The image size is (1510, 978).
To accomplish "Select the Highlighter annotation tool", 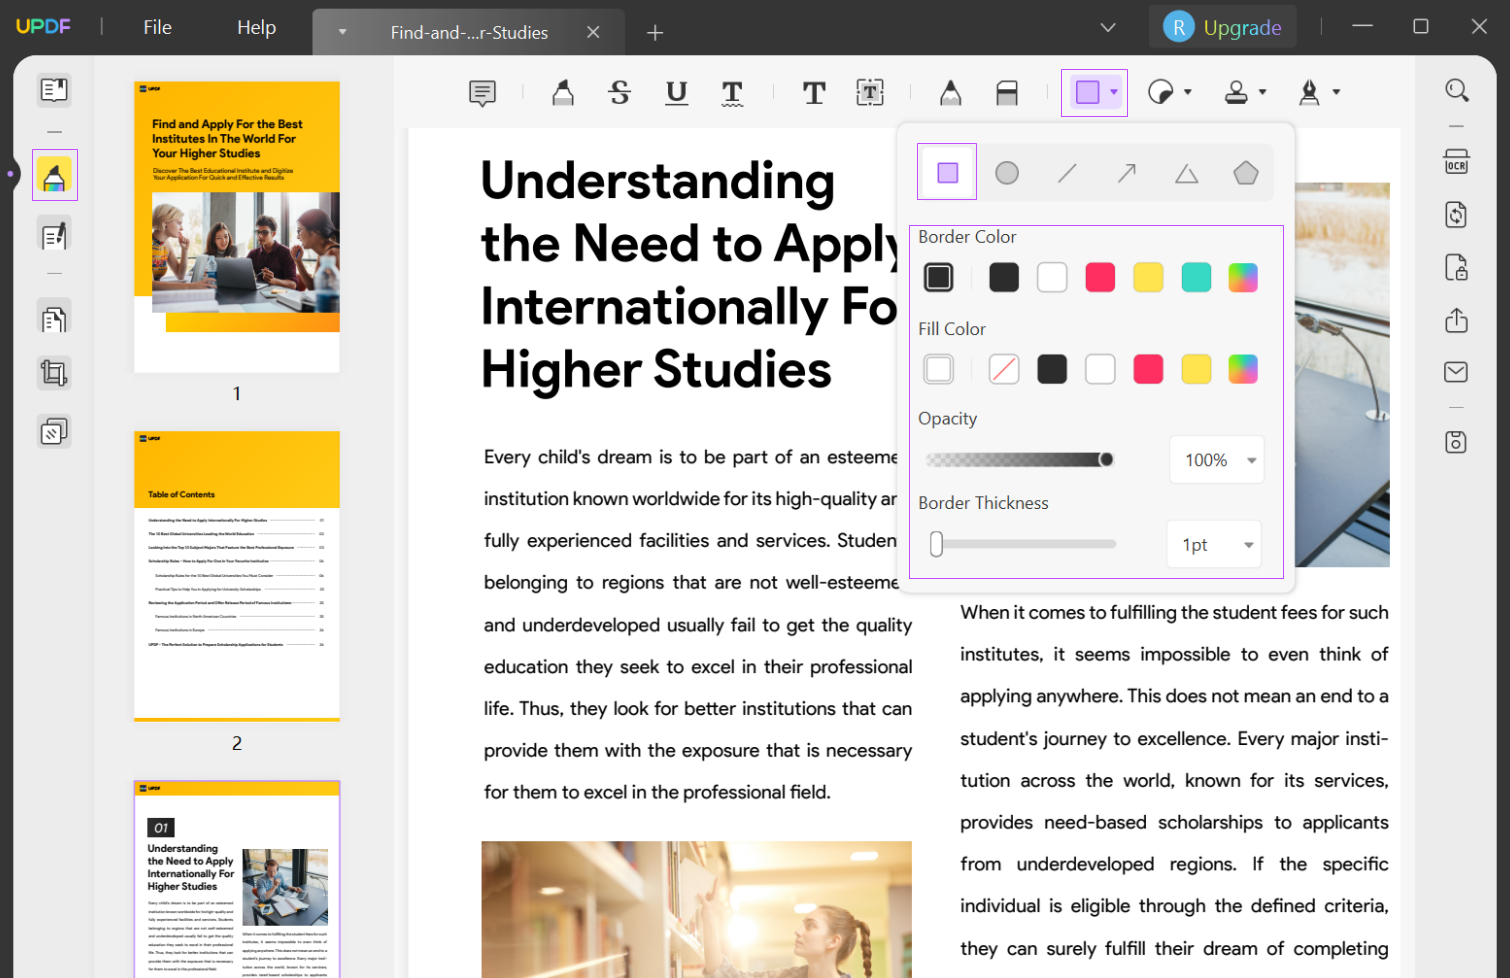I will [x=562, y=92].
